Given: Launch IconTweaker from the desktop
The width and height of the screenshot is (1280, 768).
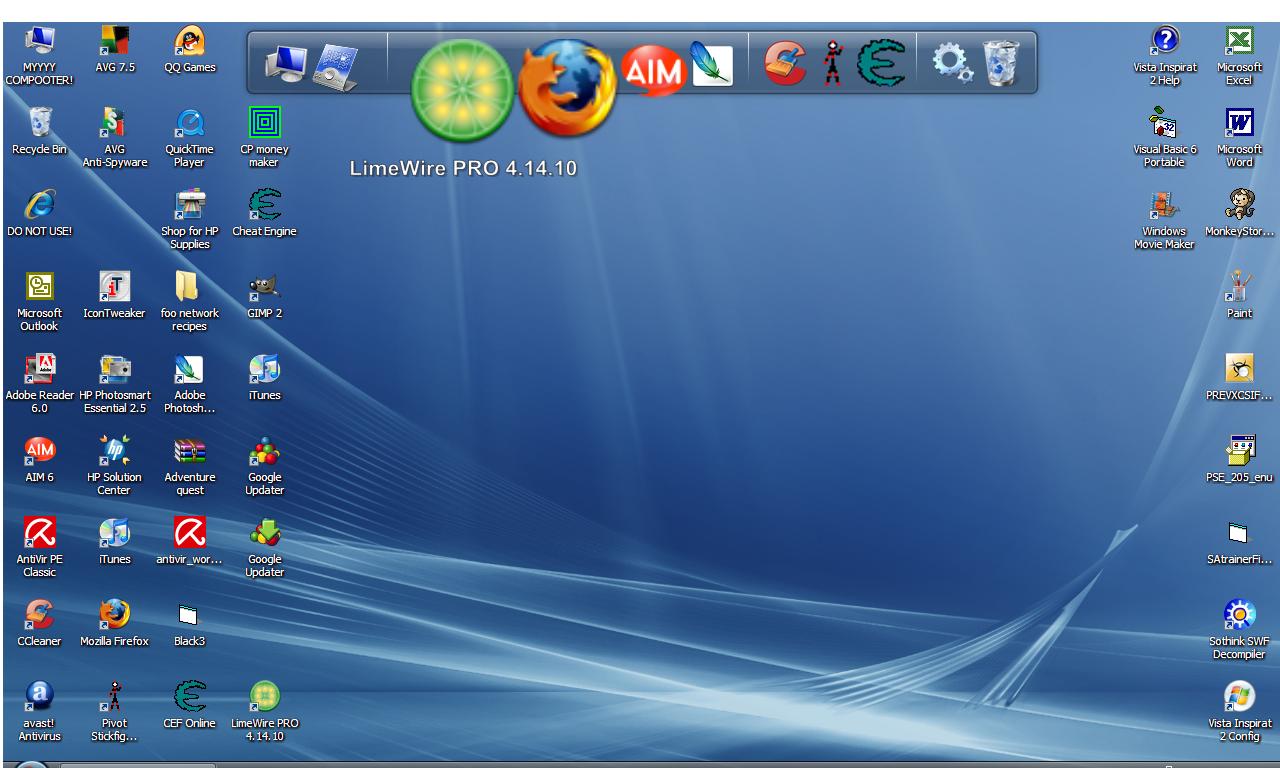Looking at the screenshot, I should tap(115, 296).
